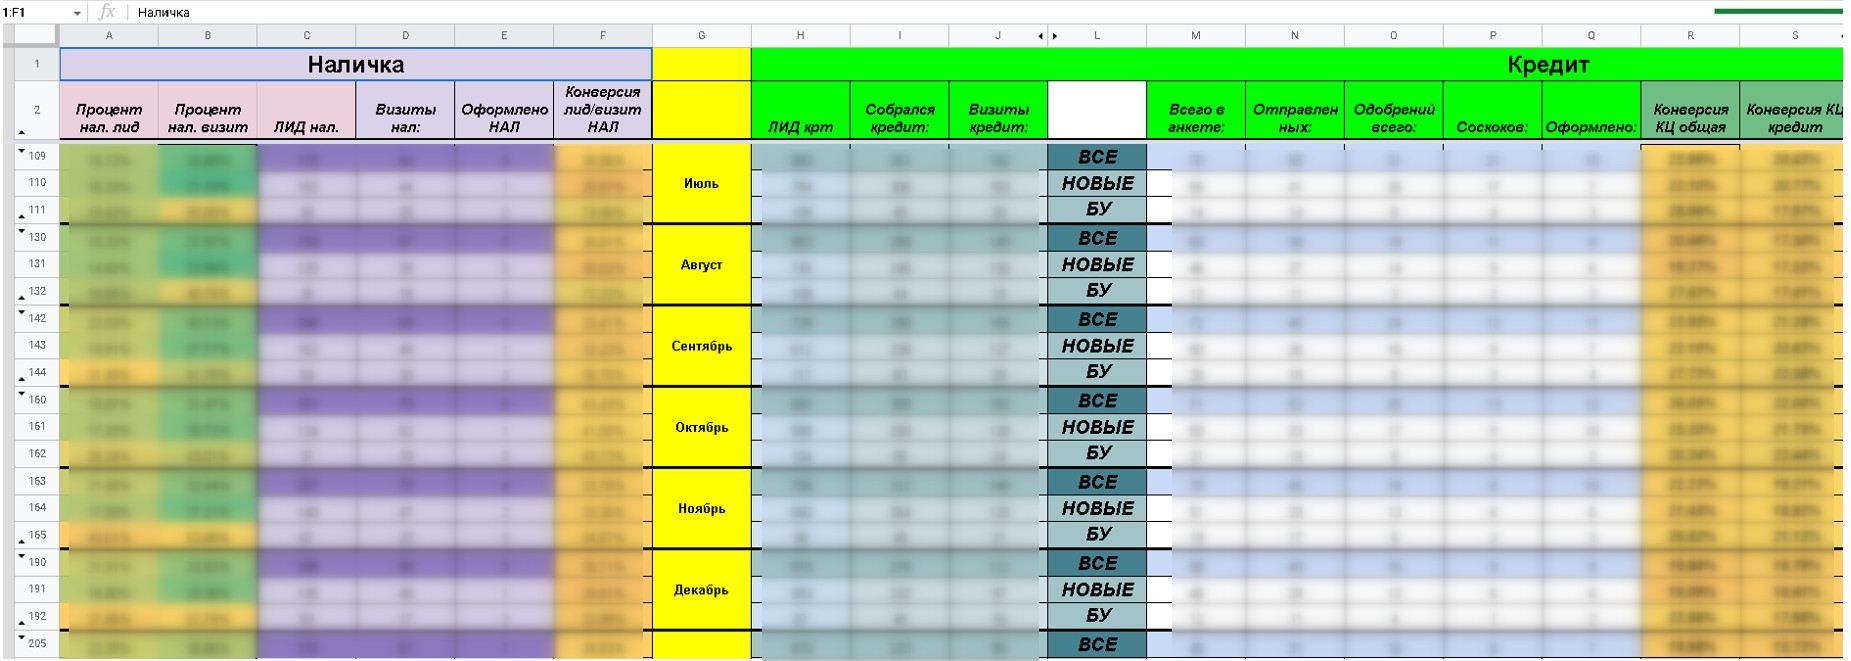
Task: Click the fx function icon
Action: (x=107, y=12)
